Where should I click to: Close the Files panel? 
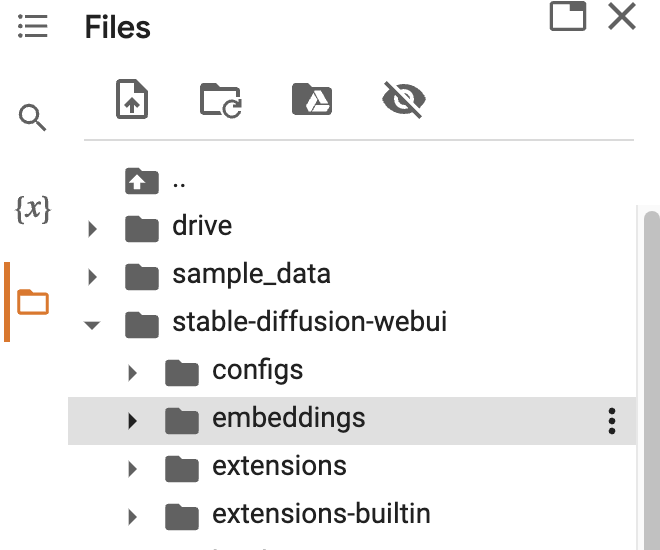tap(622, 17)
